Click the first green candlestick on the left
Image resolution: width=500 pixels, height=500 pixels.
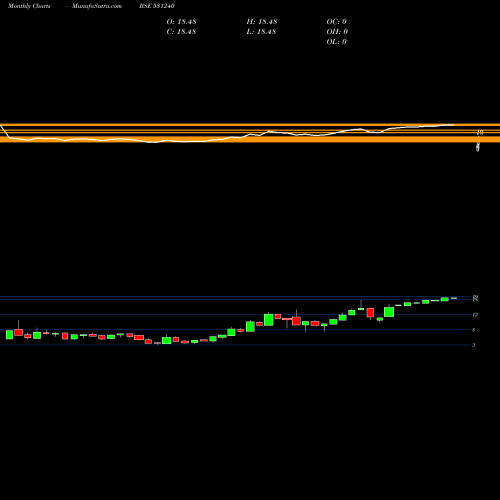point(9,335)
